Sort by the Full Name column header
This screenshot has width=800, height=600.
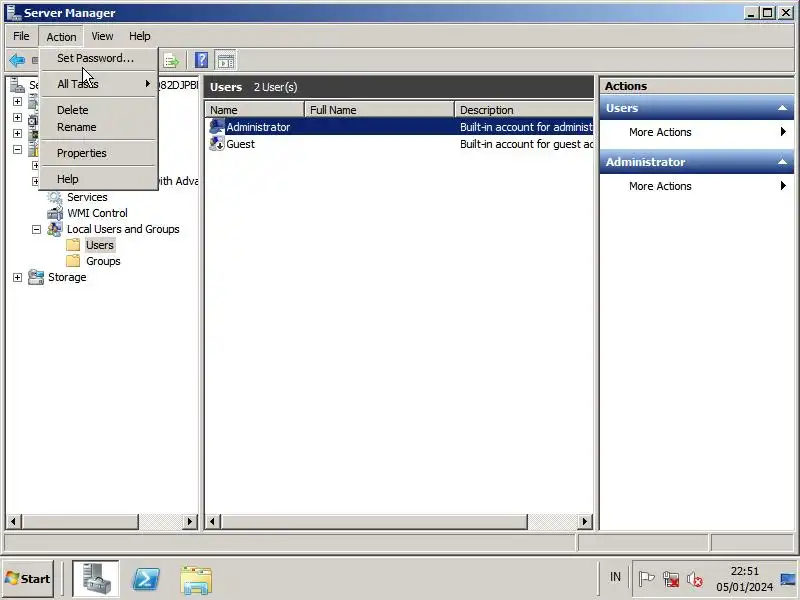(379, 110)
